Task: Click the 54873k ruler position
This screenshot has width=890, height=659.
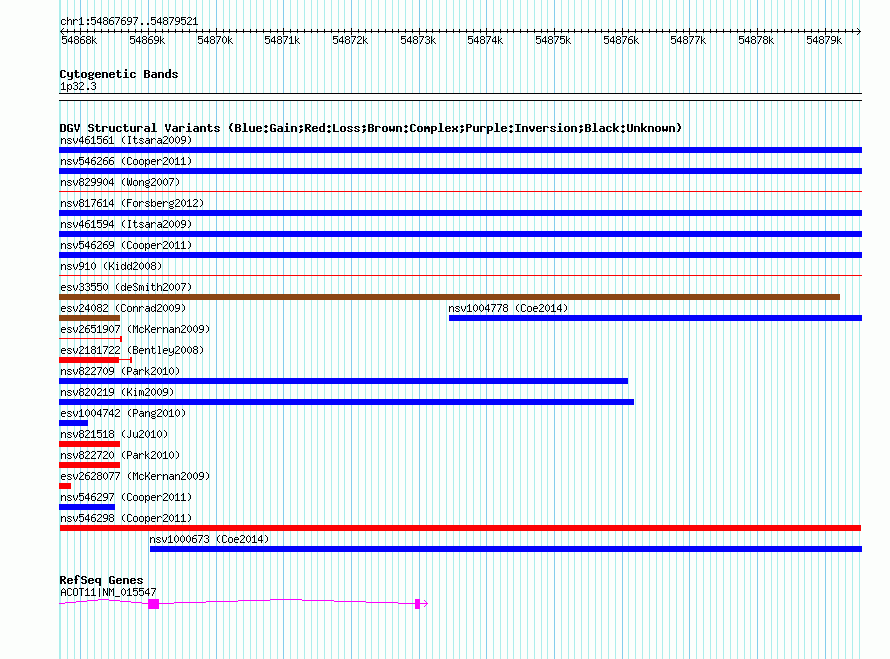Action: 418,40
